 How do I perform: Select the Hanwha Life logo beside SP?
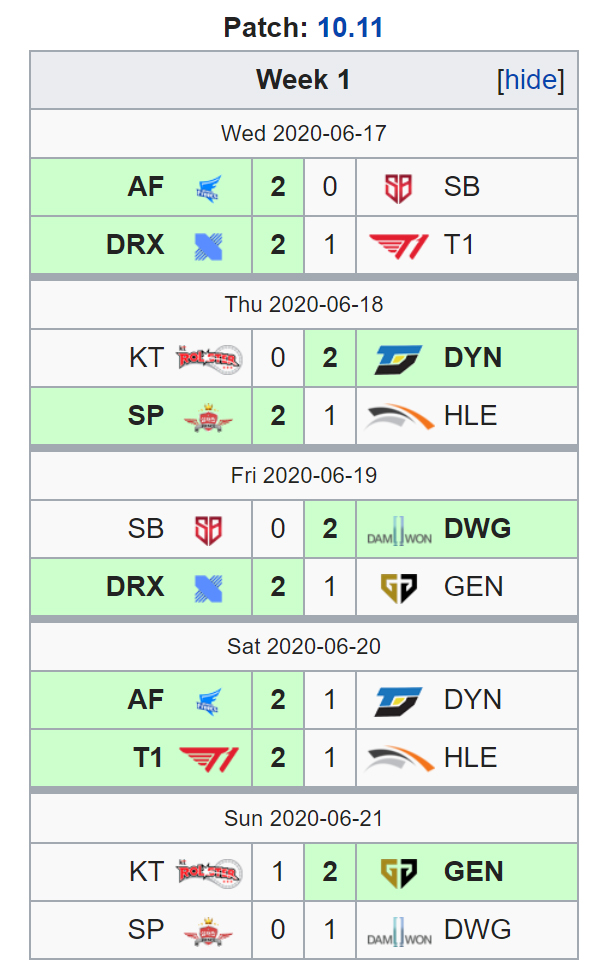pyautogui.click(x=399, y=417)
